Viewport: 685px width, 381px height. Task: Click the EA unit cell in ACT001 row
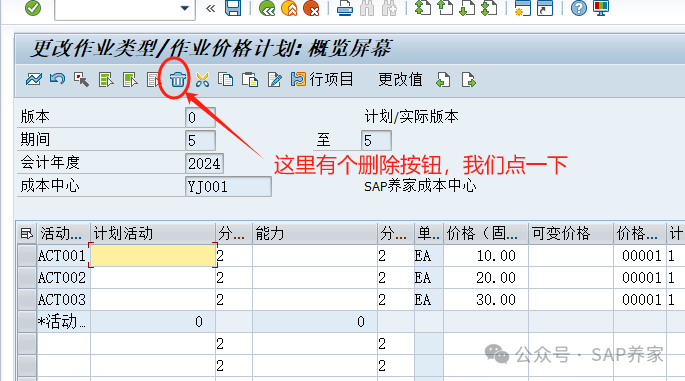tap(429, 256)
